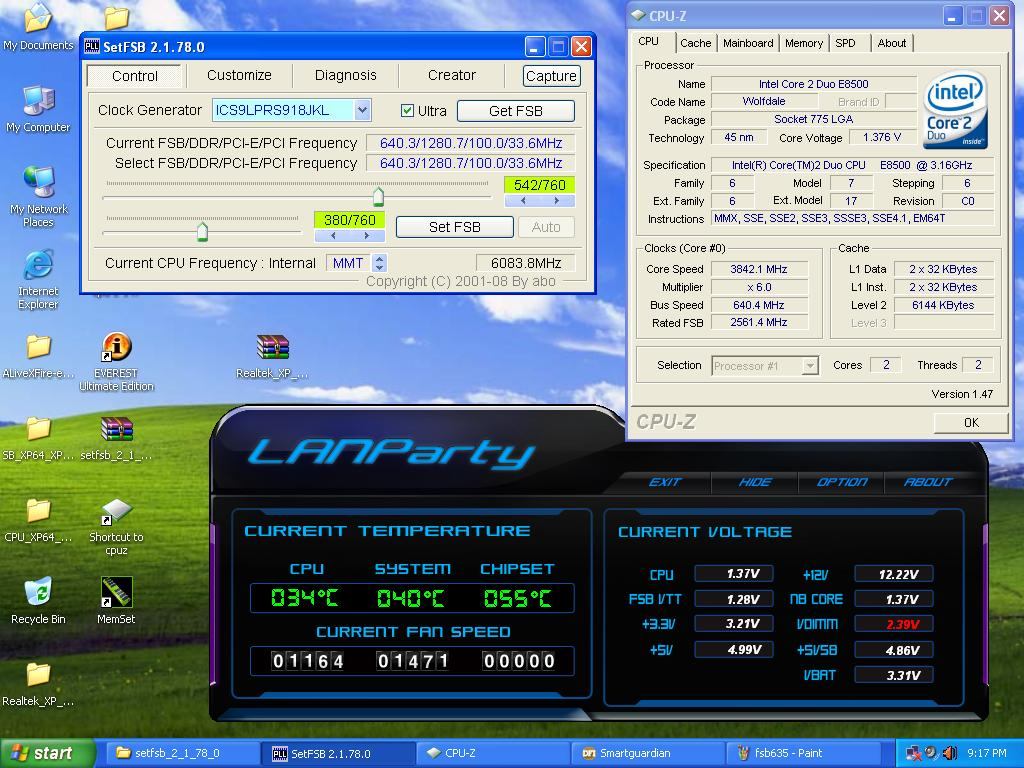Open My Network Places icon
The height and width of the screenshot is (768, 1024).
[38, 196]
